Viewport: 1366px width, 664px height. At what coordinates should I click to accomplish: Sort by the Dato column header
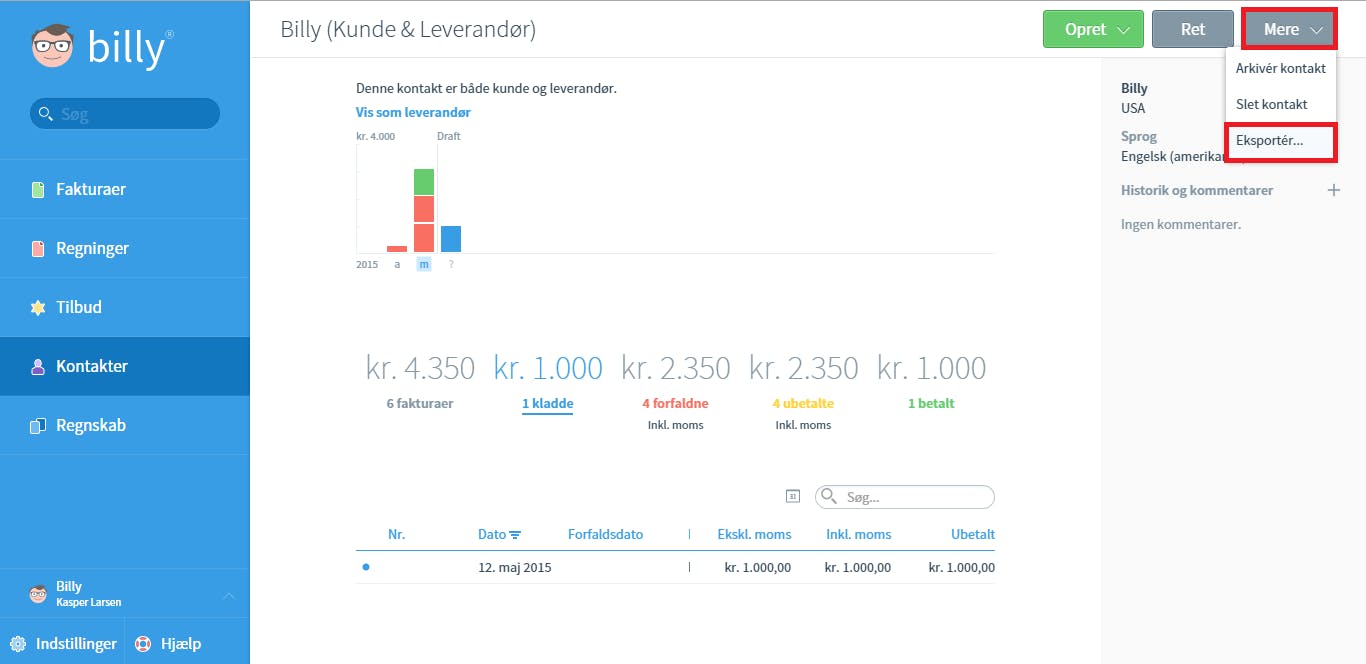click(492, 534)
